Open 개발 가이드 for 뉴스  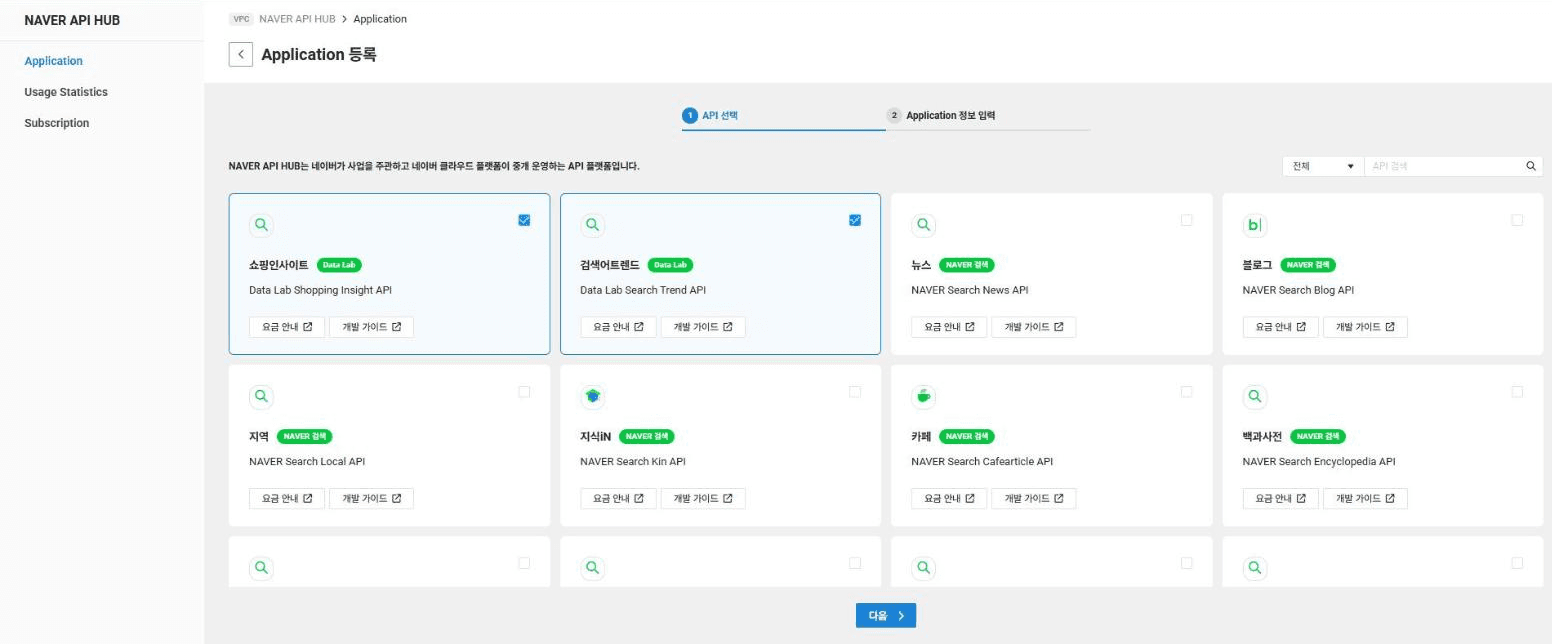(x=1034, y=327)
